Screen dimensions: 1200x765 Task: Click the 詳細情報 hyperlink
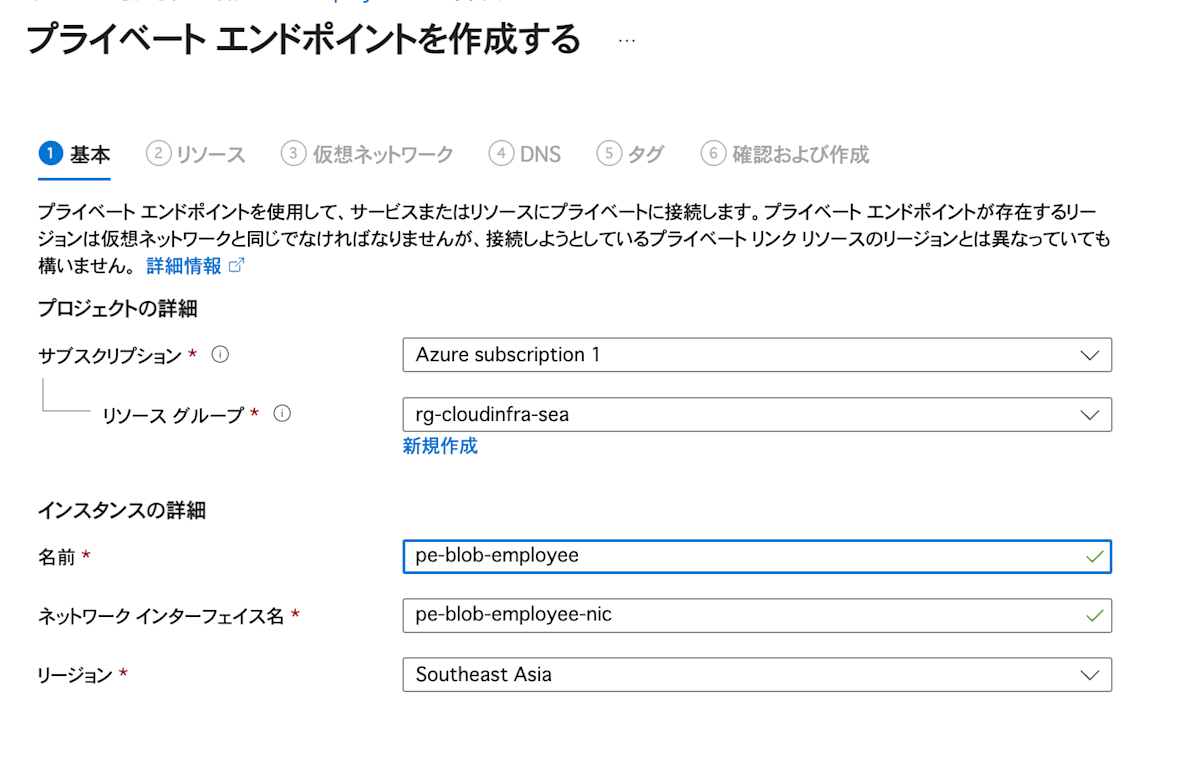point(186,266)
